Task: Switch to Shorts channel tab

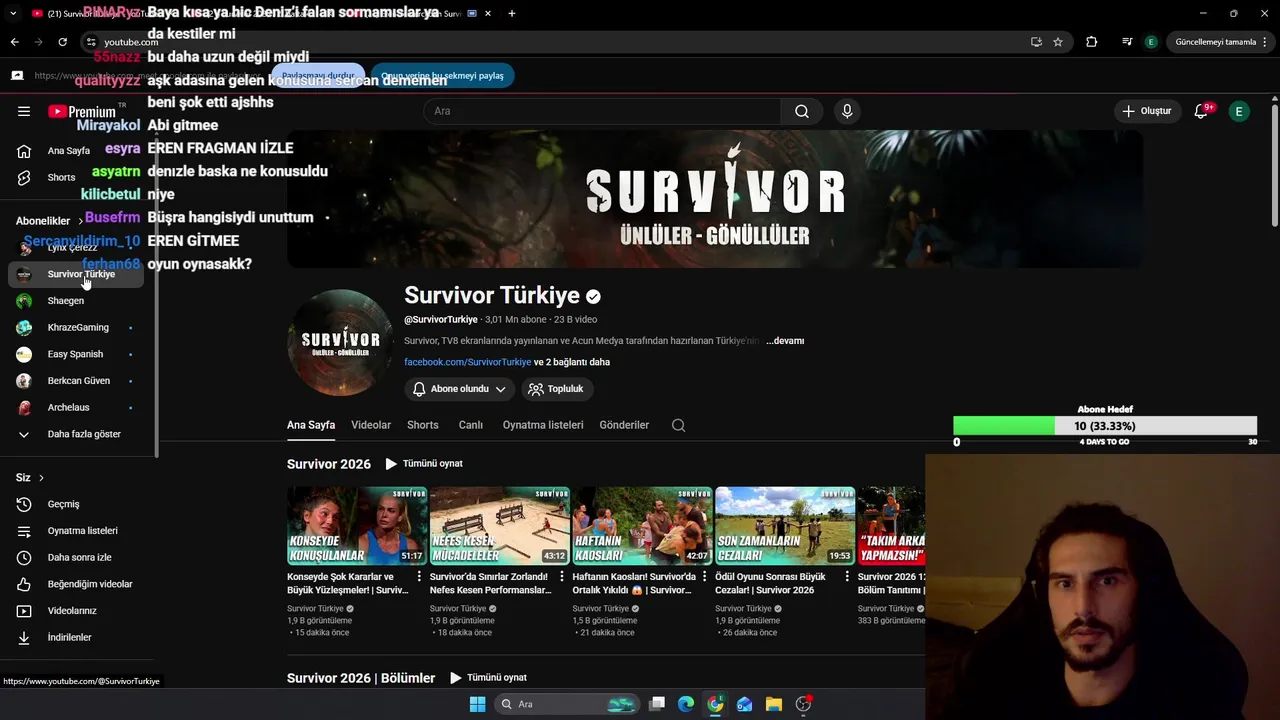Action: [x=423, y=425]
